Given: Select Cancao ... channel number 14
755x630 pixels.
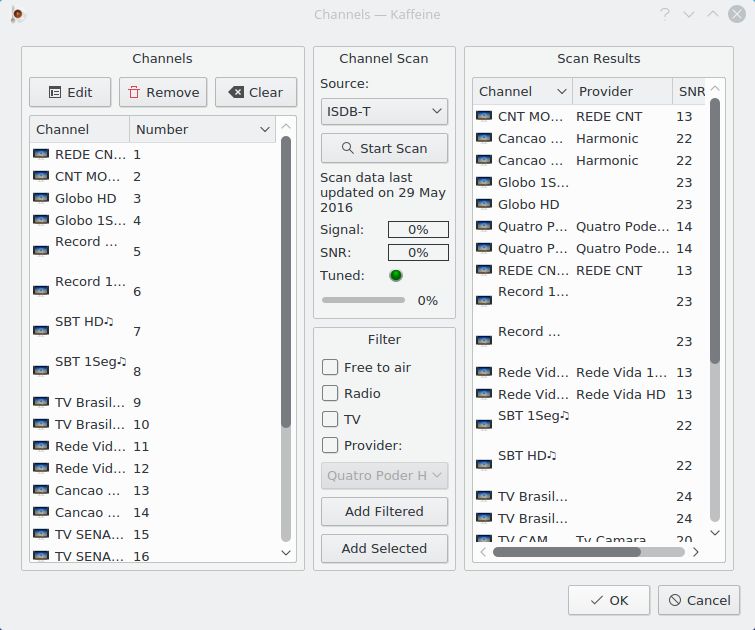Looking at the screenshot, I should [154, 512].
